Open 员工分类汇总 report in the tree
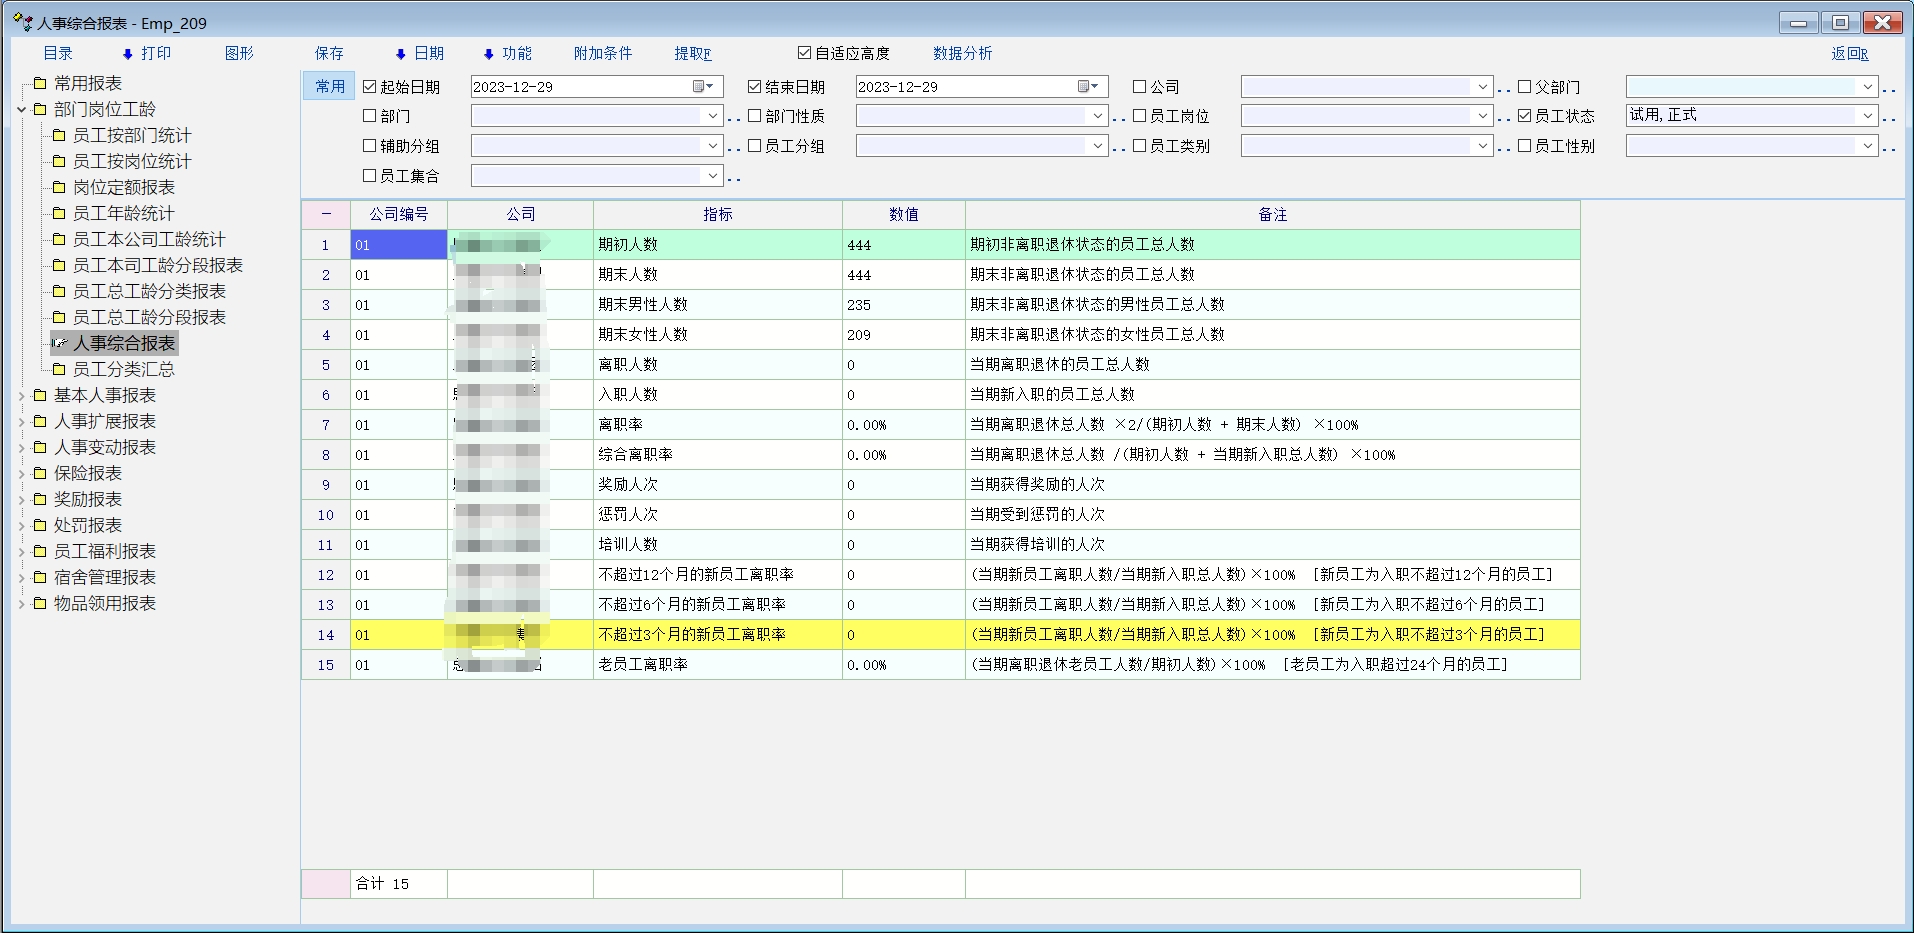Screen dimensions: 1914x933 [123, 370]
